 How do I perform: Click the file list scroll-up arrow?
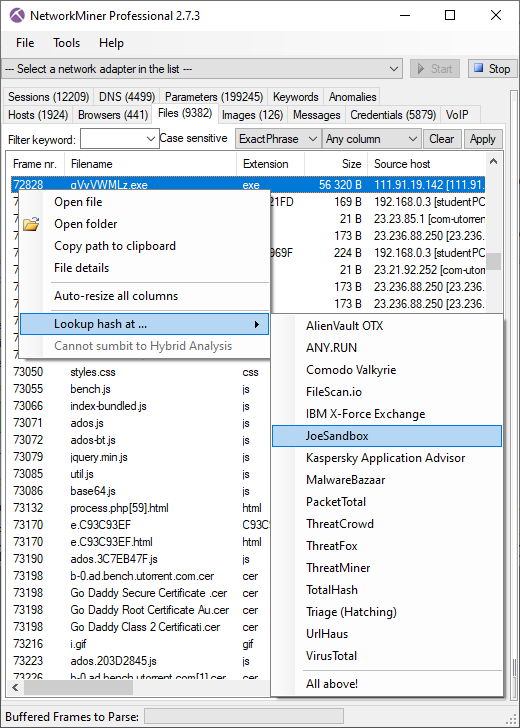click(494, 162)
